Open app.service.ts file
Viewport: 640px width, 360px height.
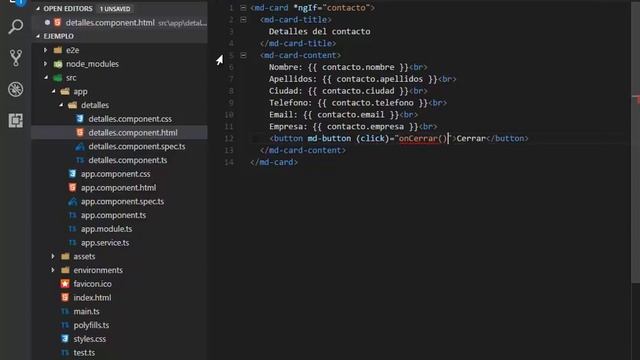105,243
